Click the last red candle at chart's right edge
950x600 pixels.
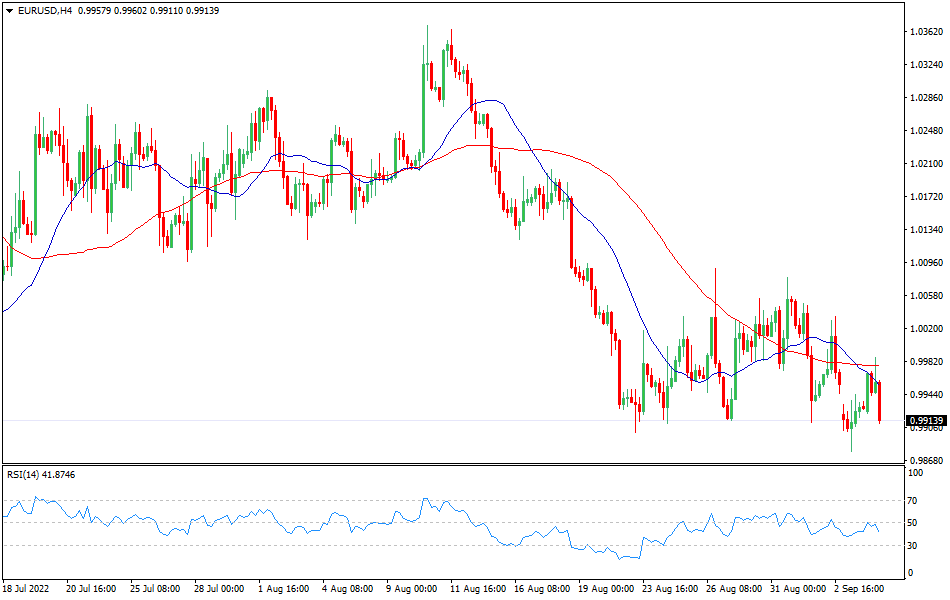pos(879,402)
